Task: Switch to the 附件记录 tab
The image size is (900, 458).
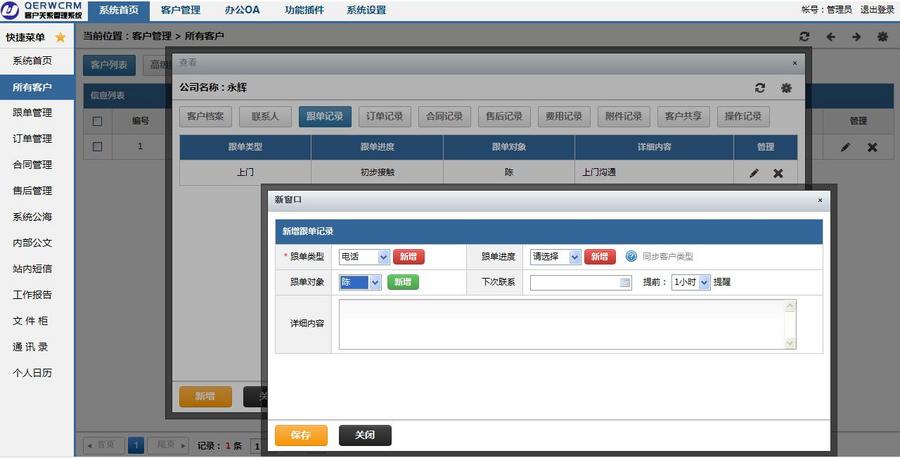Action: [x=623, y=116]
